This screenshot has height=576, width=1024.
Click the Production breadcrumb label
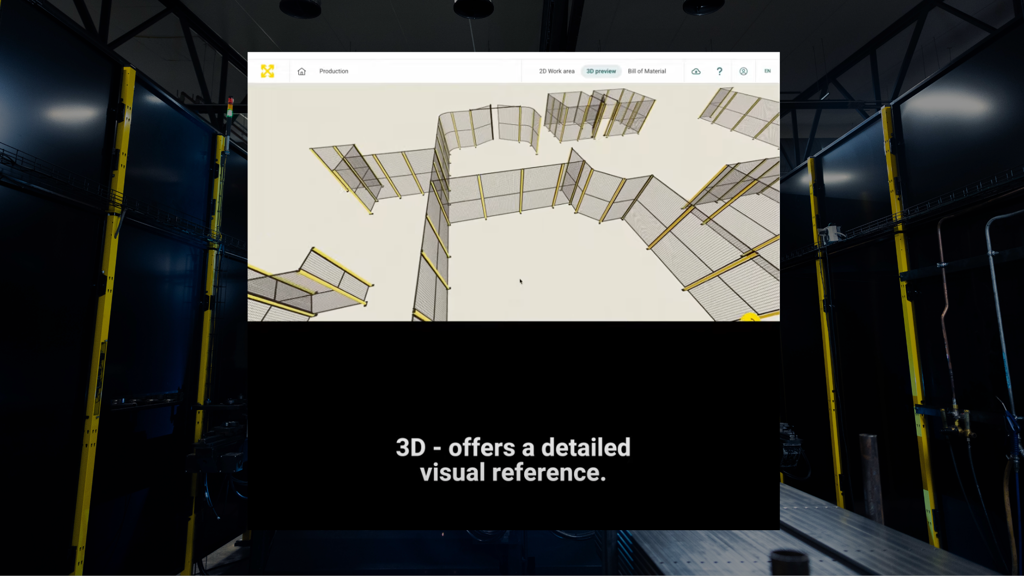pos(334,72)
